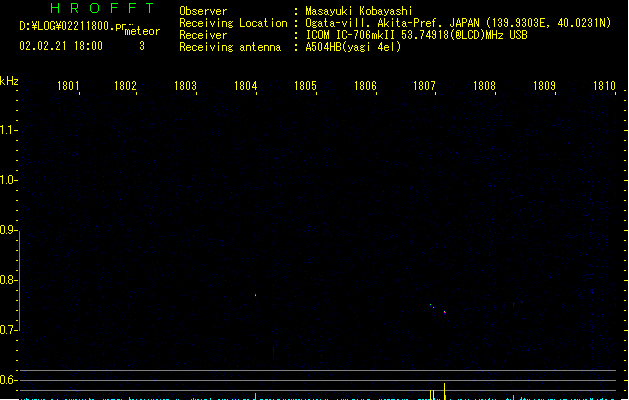Click the Observer field label
629x400 pixels.
coord(203,11)
